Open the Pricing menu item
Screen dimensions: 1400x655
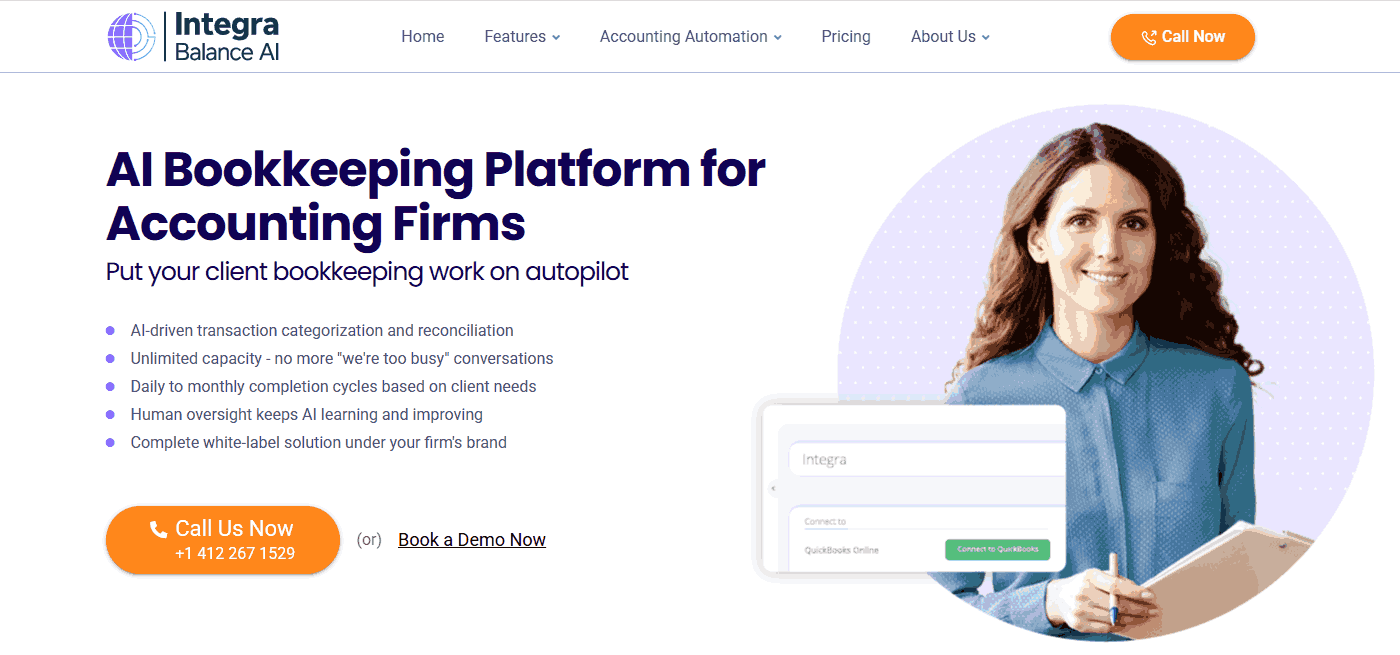coord(846,37)
